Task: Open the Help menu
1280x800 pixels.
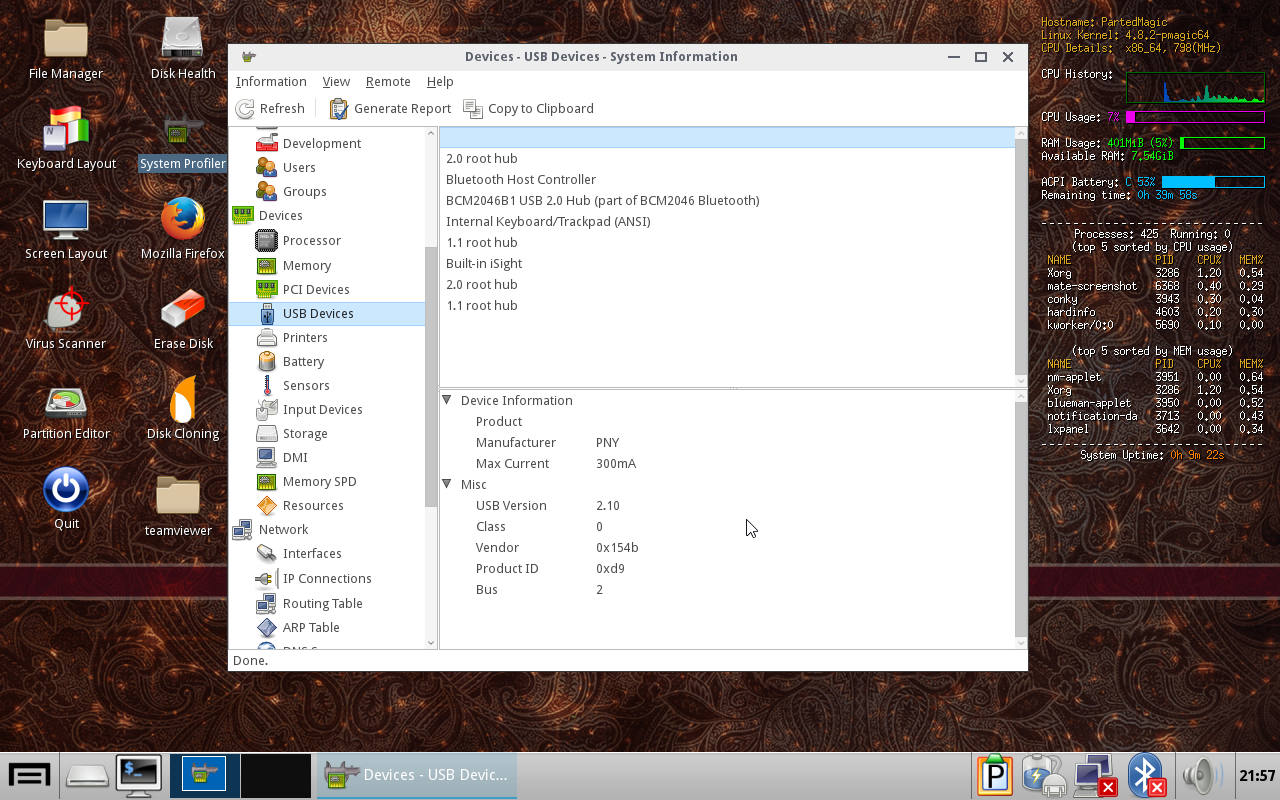Action: tap(440, 81)
